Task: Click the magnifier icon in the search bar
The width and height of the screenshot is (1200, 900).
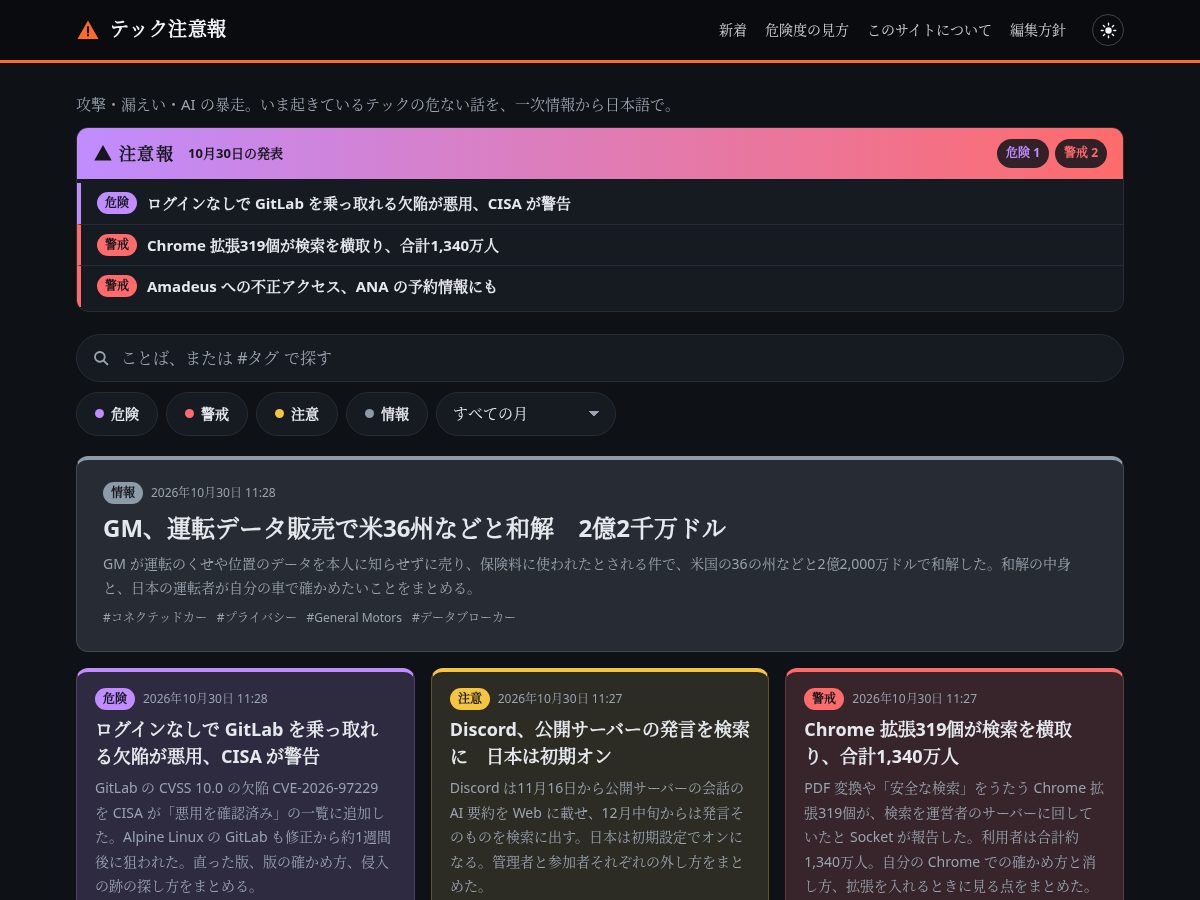Action: coord(101,358)
